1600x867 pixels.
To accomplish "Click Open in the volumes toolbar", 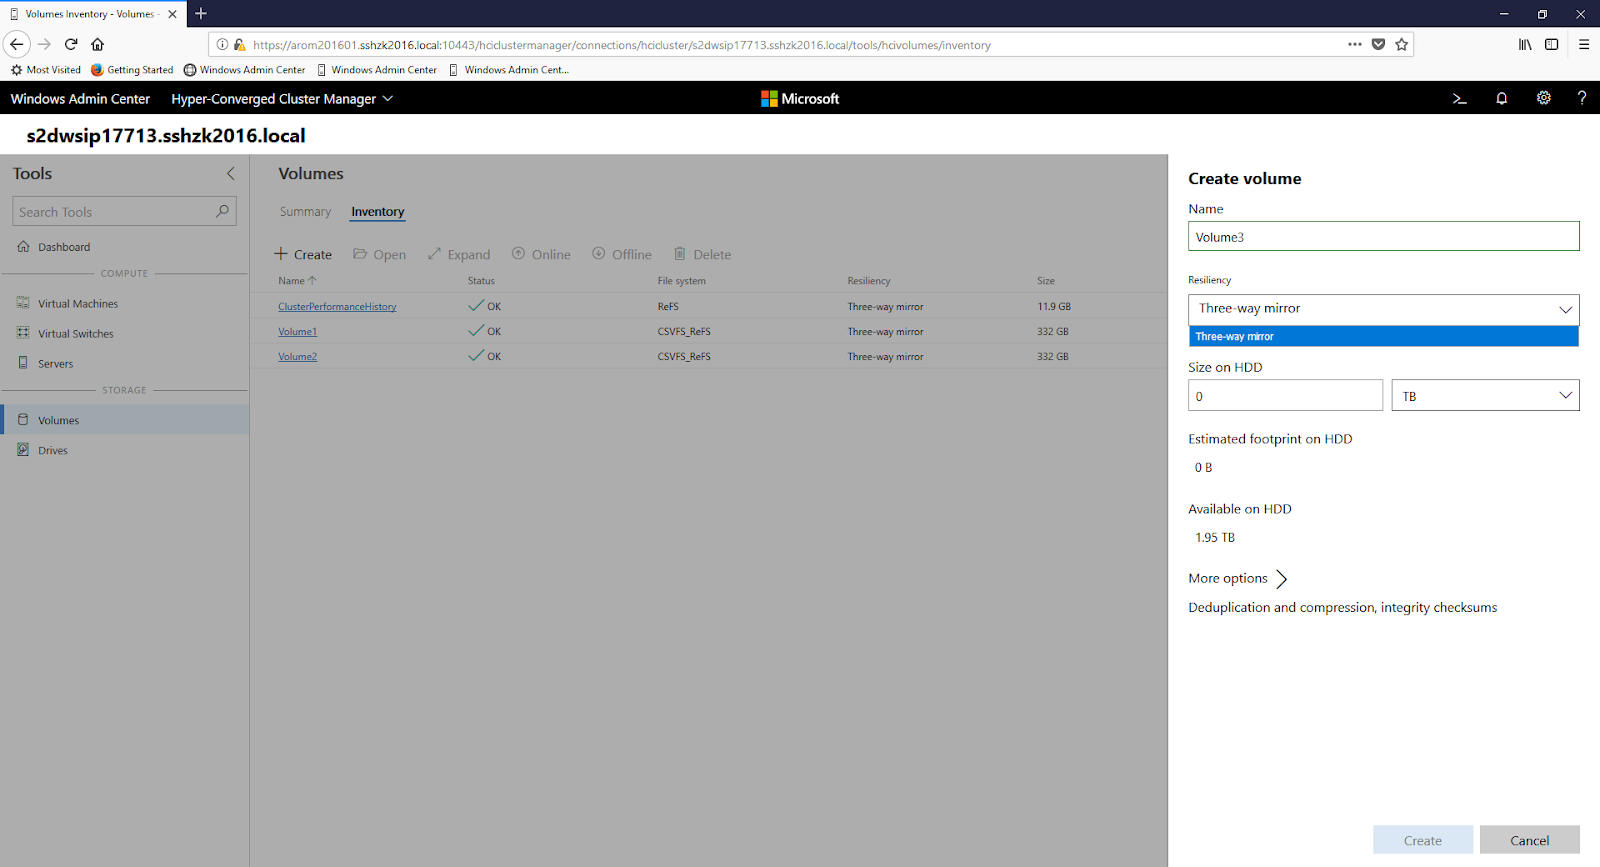I will (x=380, y=254).
